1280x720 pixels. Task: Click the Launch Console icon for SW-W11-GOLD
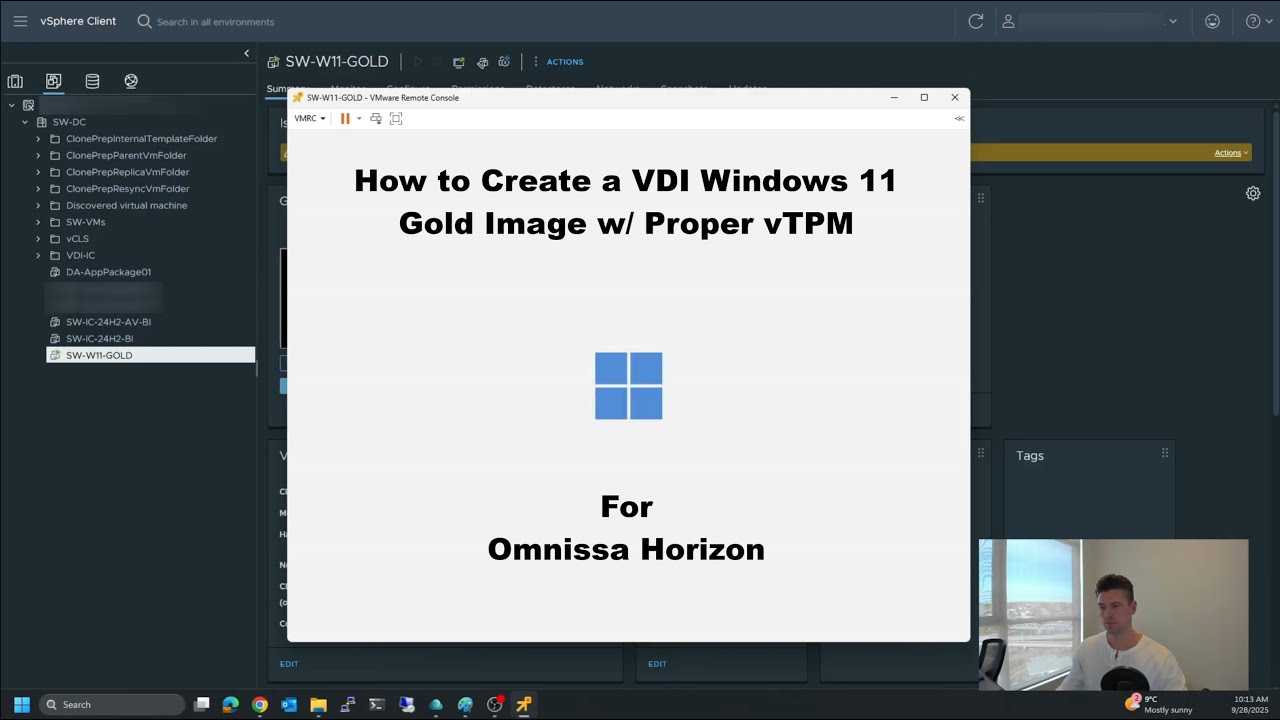click(459, 62)
